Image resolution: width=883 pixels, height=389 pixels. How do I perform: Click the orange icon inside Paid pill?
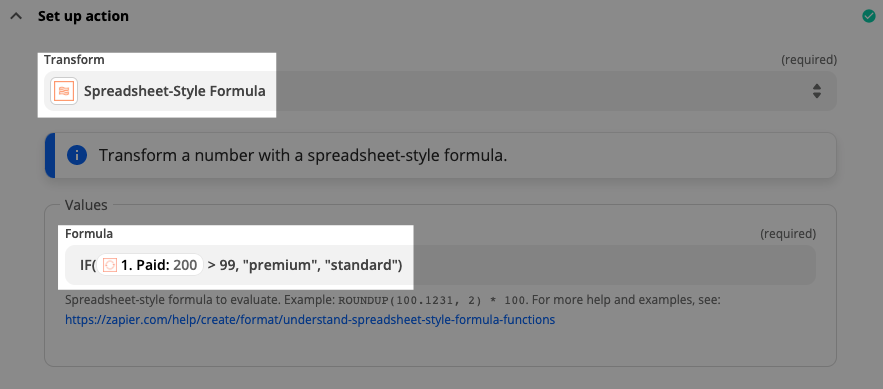pyautogui.click(x=110, y=265)
